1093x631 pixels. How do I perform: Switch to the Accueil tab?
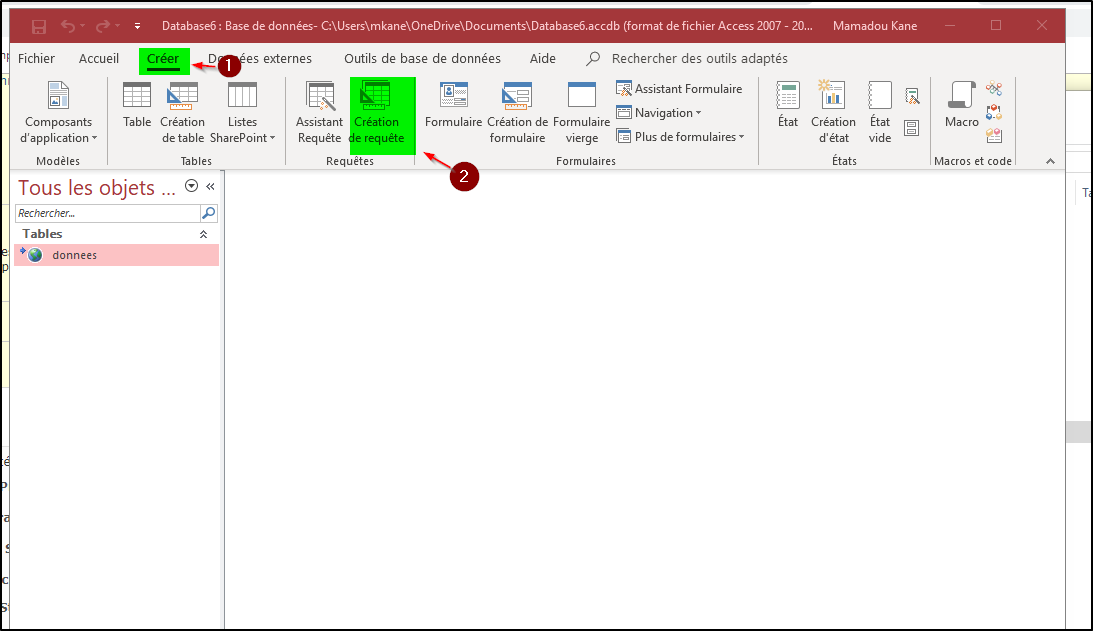click(x=99, y=59)
